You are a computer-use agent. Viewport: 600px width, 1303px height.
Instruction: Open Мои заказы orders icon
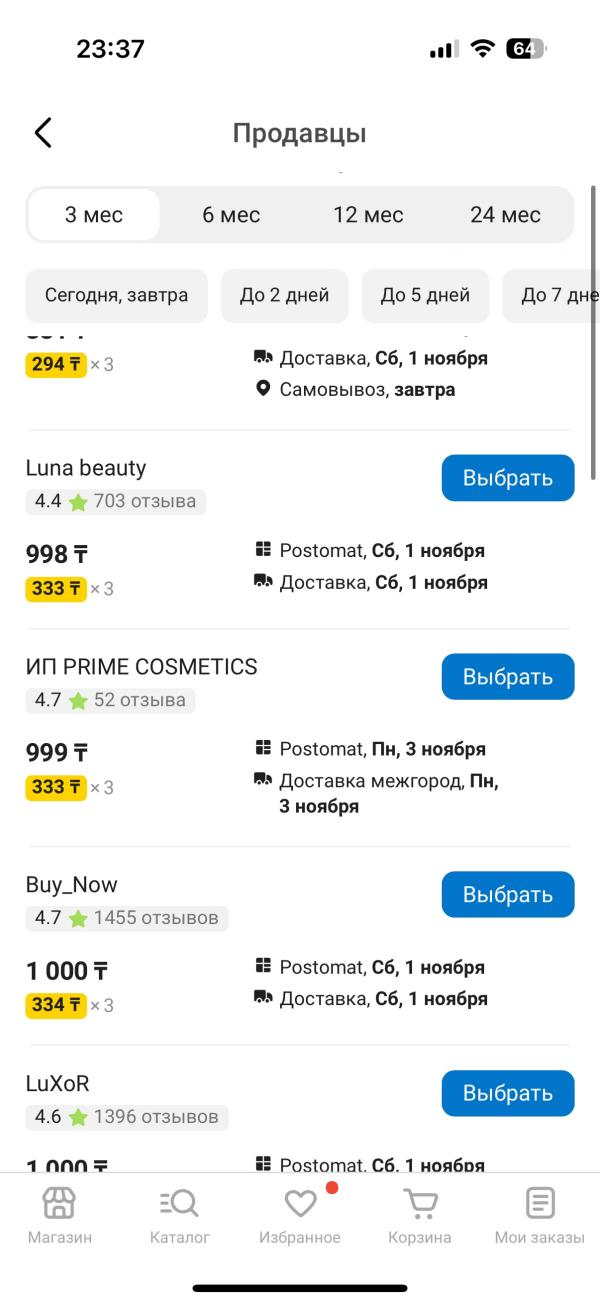tap(540, 1203)
